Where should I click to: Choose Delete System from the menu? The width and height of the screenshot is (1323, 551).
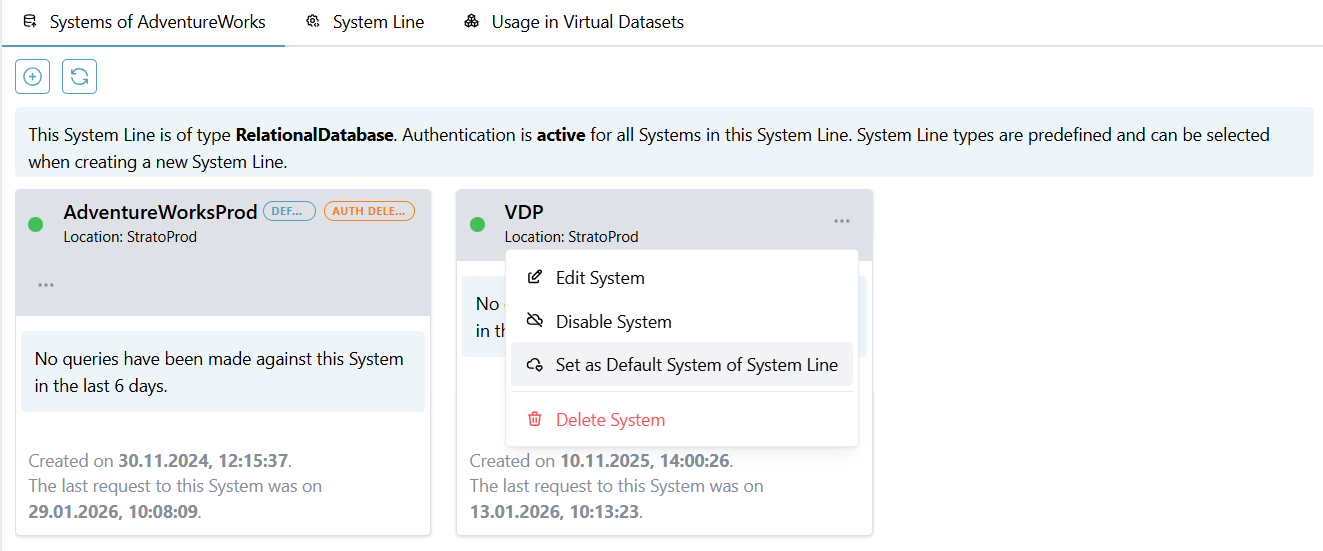pos(682,420)
